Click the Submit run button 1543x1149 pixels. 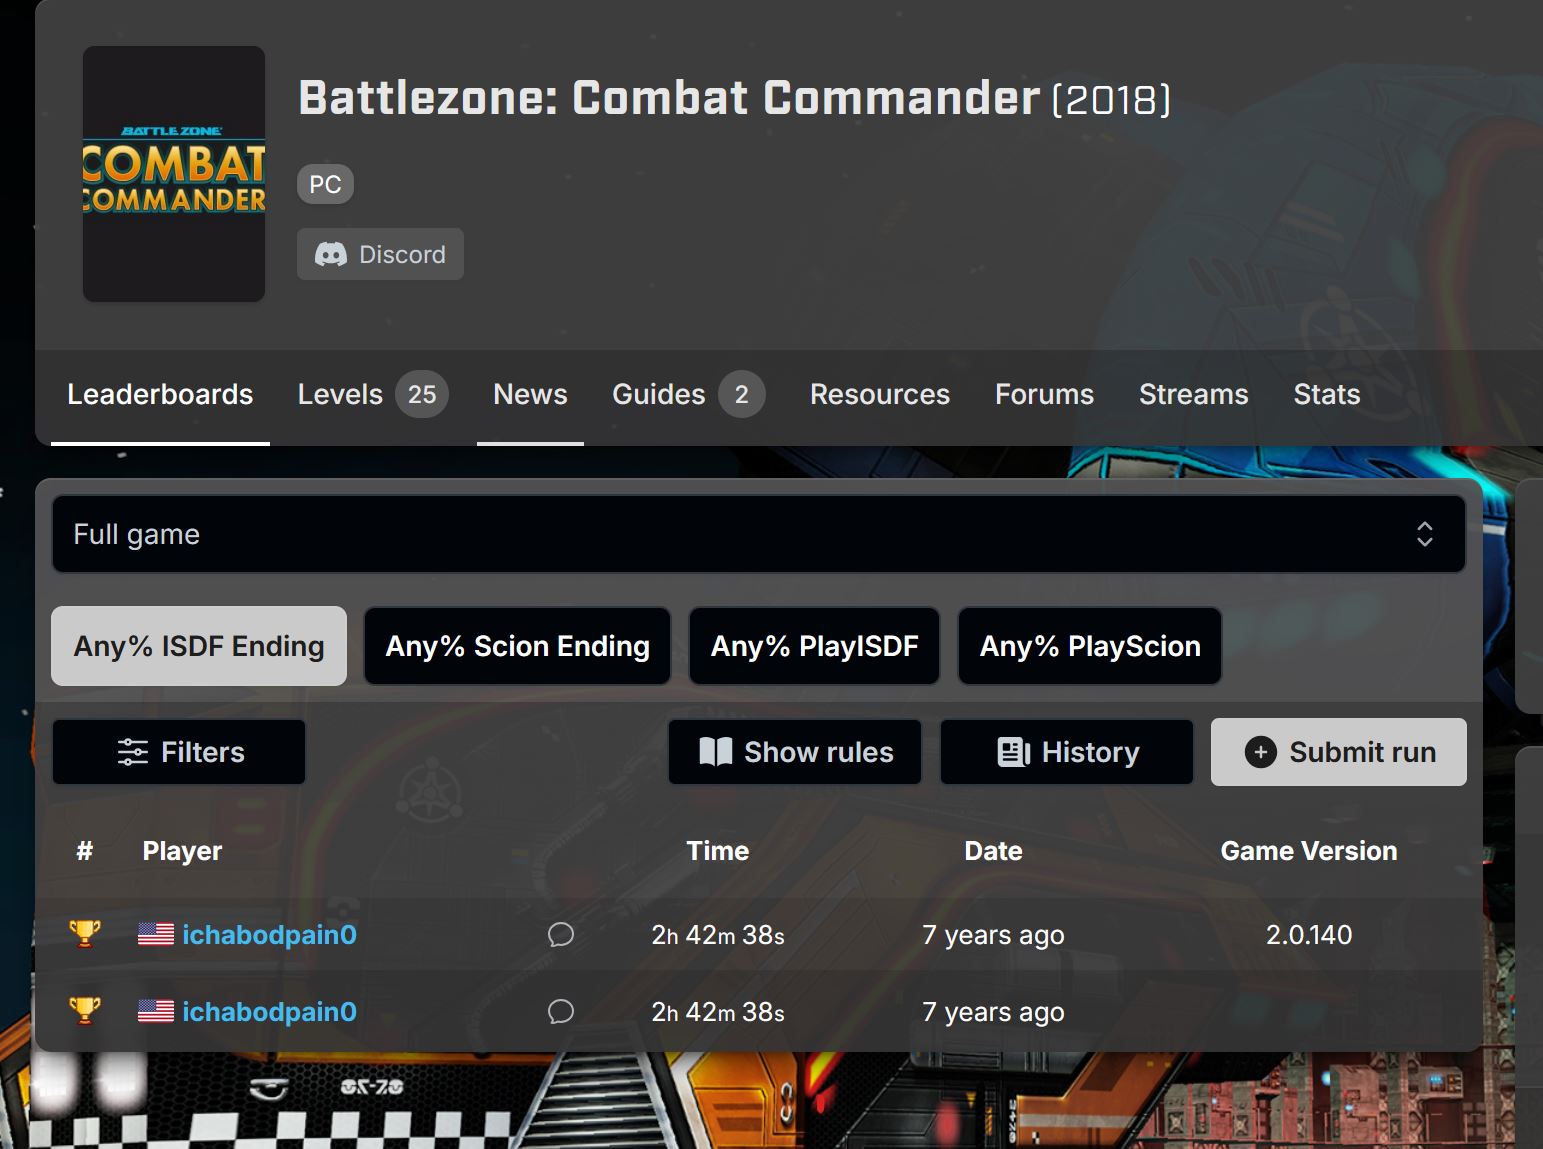1339,752
